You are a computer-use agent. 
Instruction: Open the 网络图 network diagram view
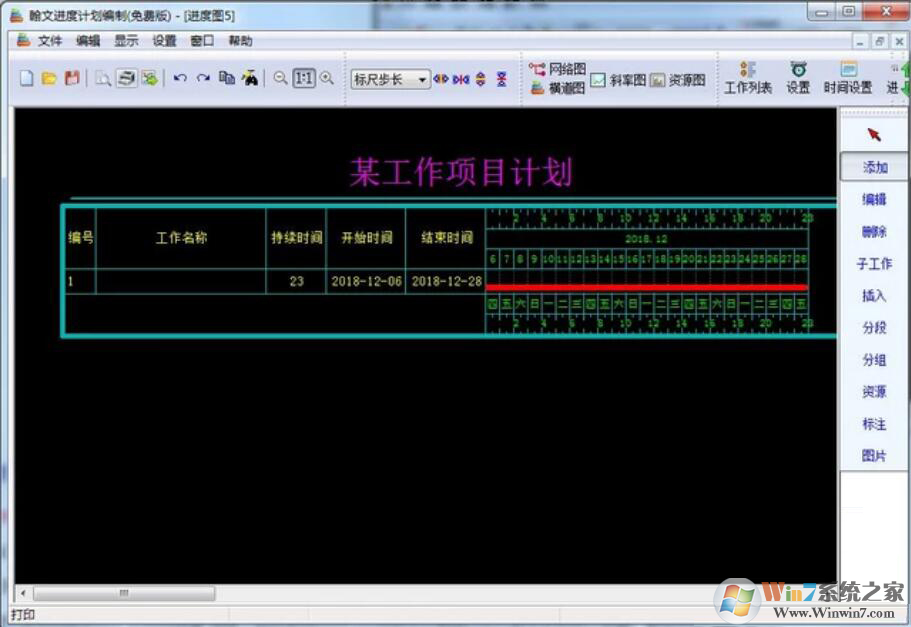coord(558,68)
